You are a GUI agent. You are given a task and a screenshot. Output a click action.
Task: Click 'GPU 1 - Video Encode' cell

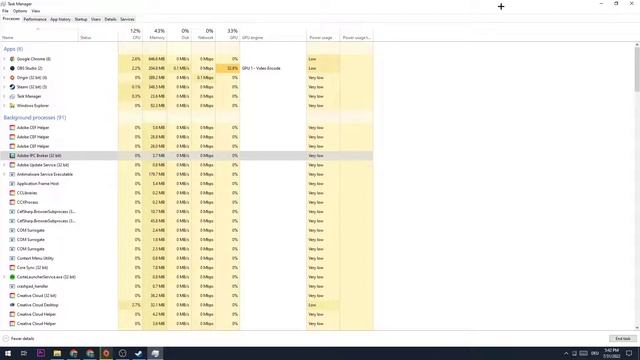[x=261, y=68]
